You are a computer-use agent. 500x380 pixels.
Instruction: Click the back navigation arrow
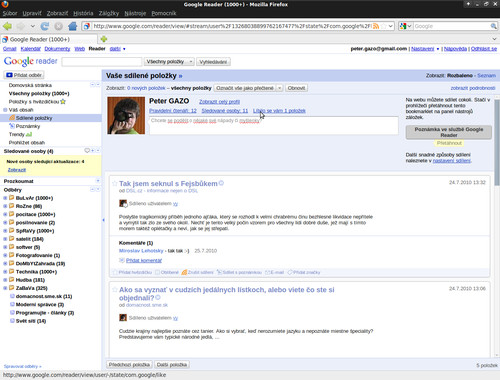7,26
